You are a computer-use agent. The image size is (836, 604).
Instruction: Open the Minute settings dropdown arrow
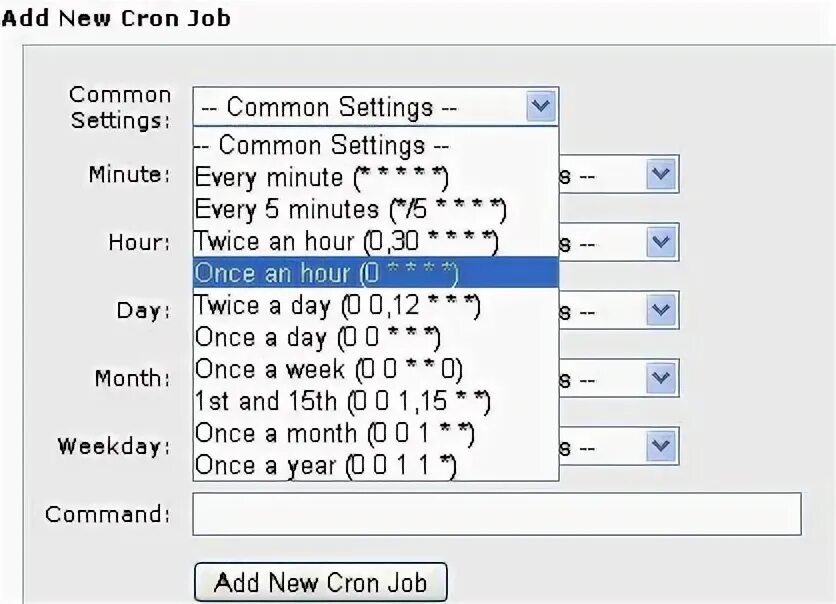point(660,175)
